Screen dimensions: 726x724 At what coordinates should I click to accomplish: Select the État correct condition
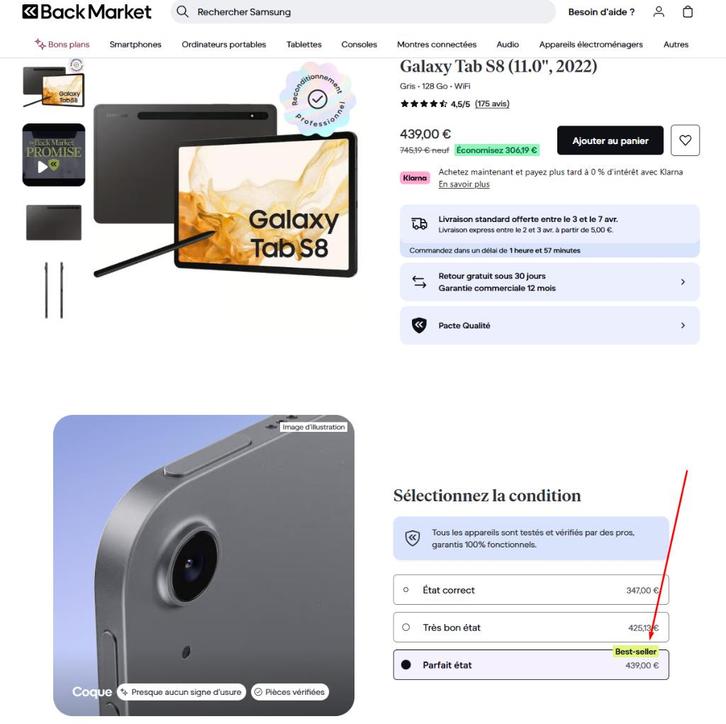pyautogui.click(x=531, y=590)
